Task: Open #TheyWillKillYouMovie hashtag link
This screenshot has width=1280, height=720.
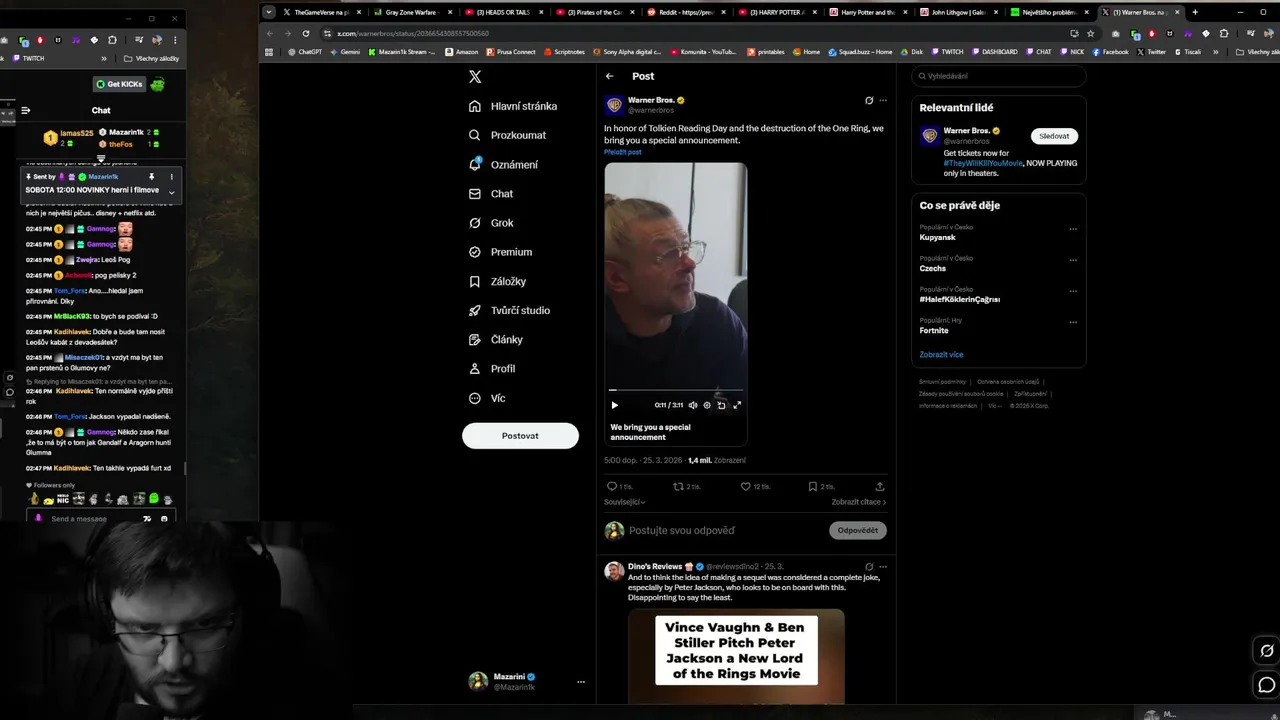Action: pyautogui.click(x=984, y=163)
